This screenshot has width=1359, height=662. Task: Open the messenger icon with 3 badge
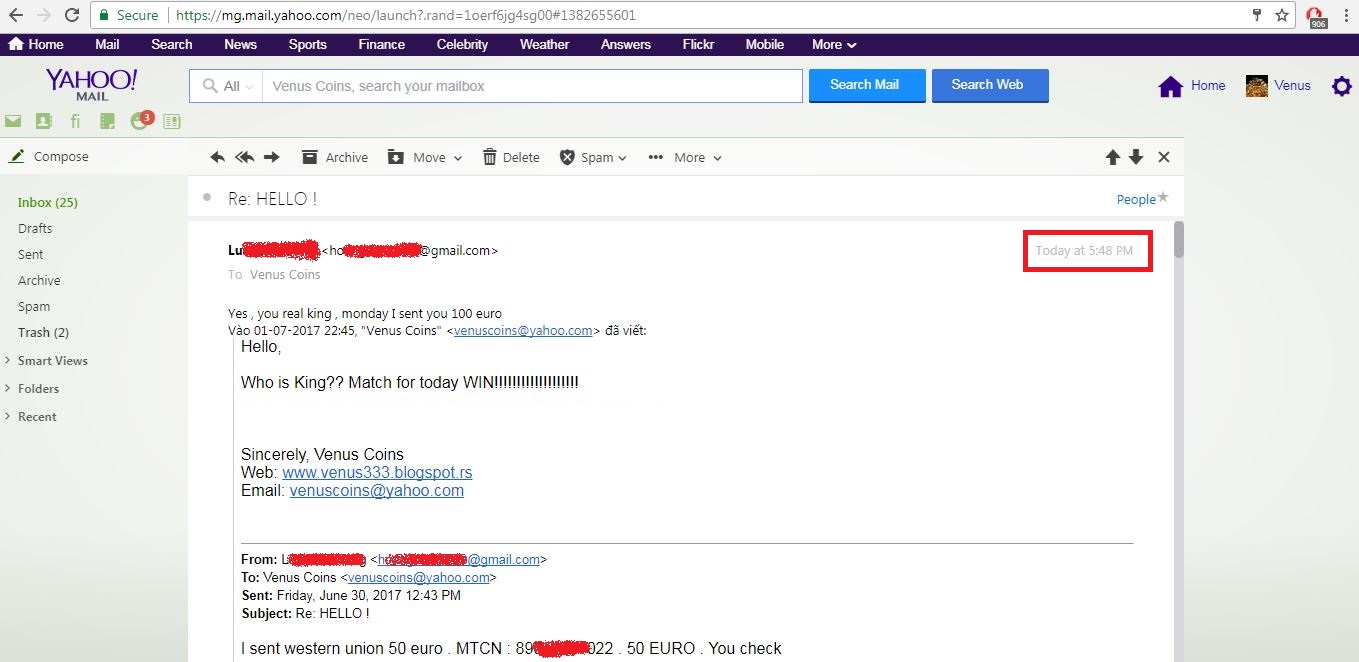point(140,120)
